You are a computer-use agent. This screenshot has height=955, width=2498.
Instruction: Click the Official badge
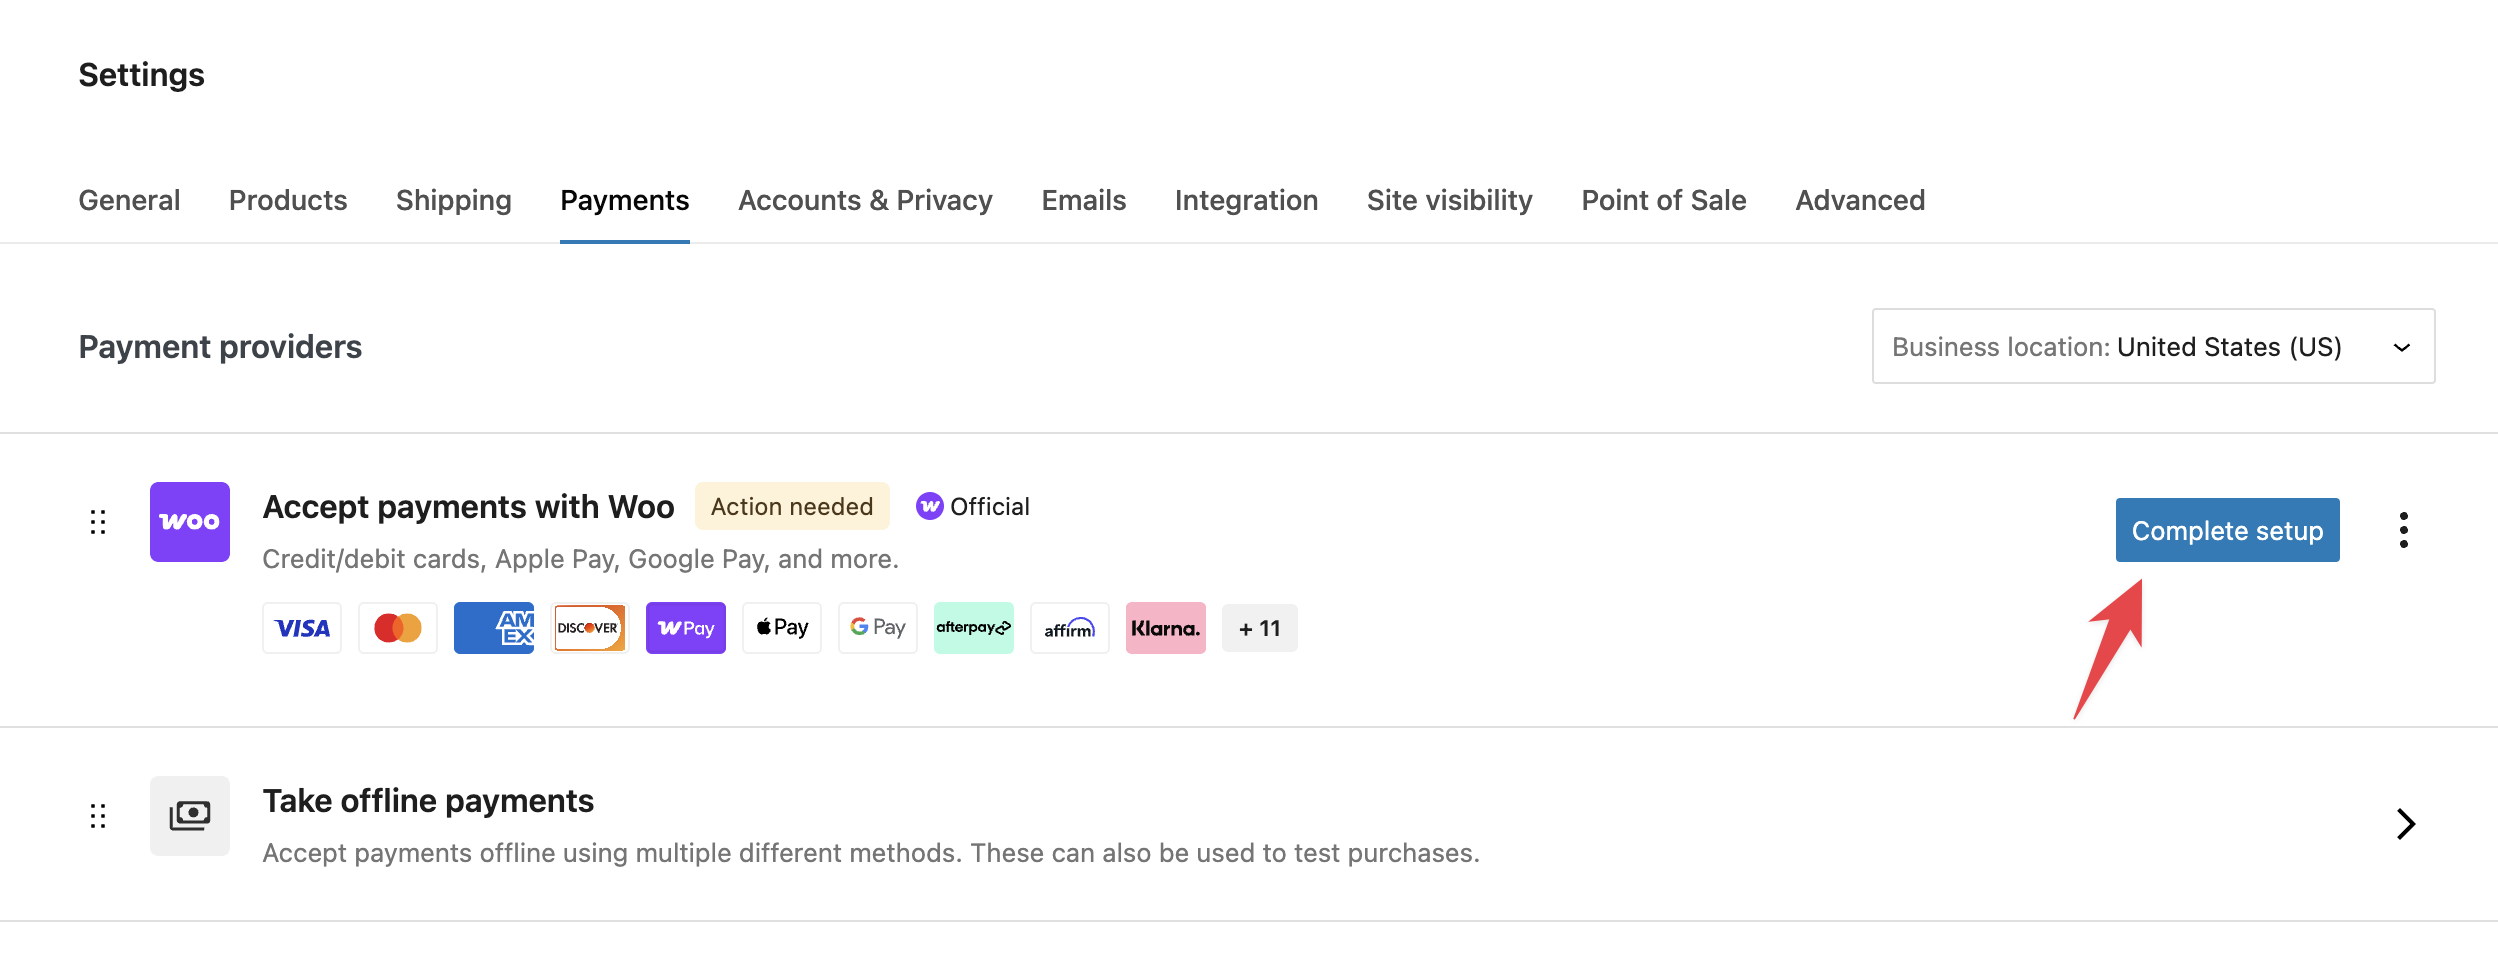pos(973,507)
